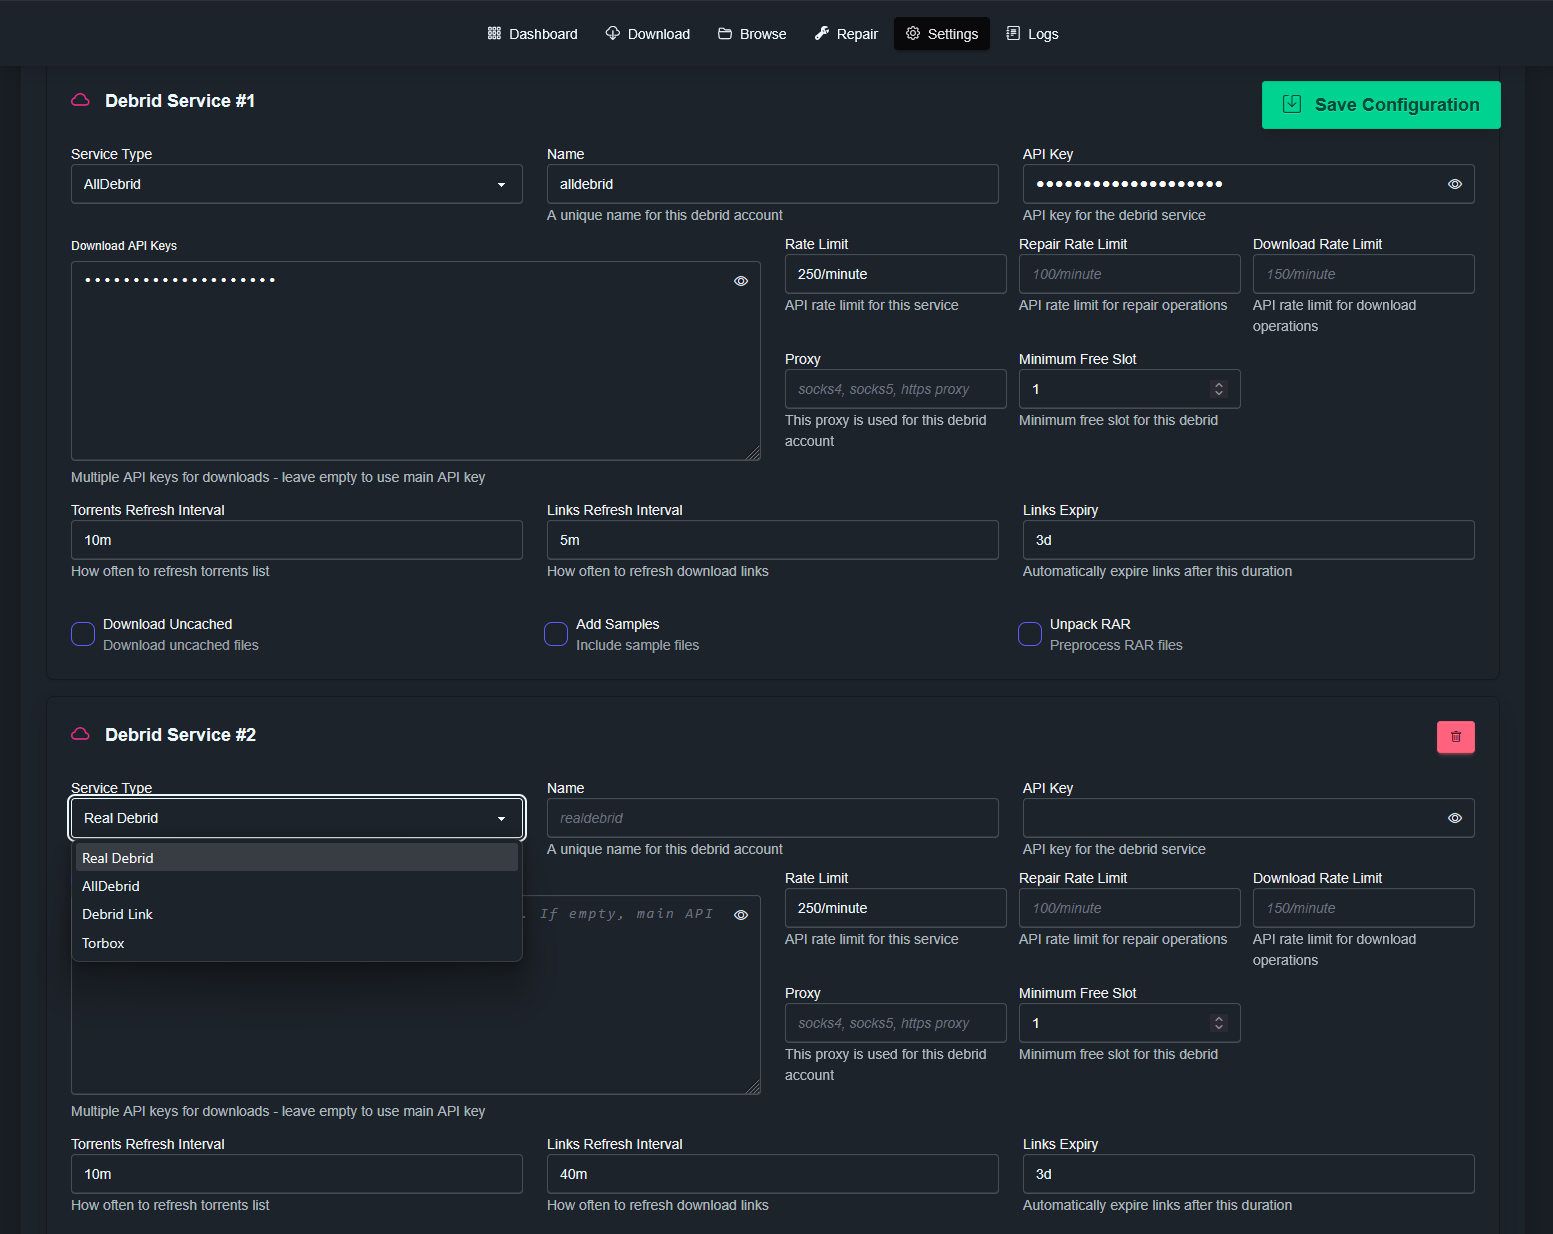This screenshot has width=1553, height=1234.
Task: Show API Key in Debrid Service #2
Action: [1454, 818]
